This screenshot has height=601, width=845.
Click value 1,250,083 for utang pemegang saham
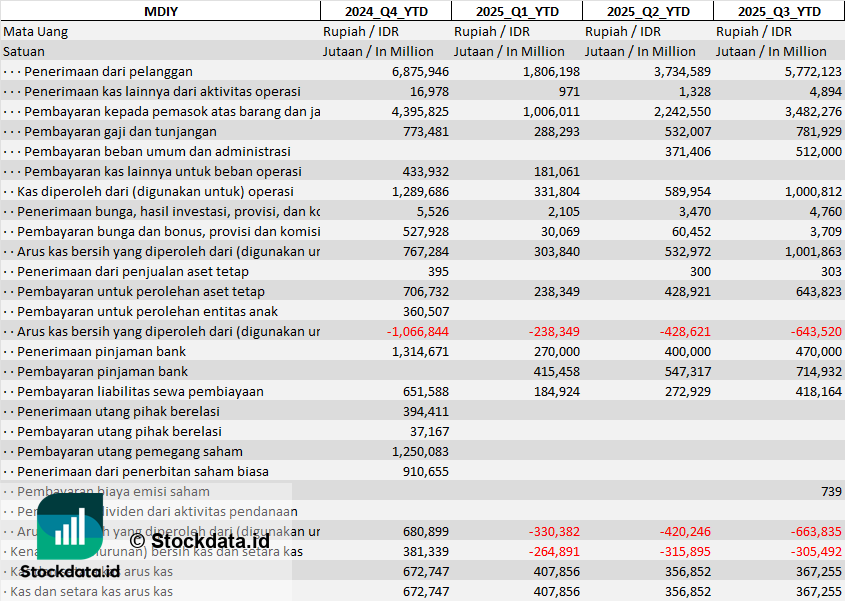pos(420,451)
